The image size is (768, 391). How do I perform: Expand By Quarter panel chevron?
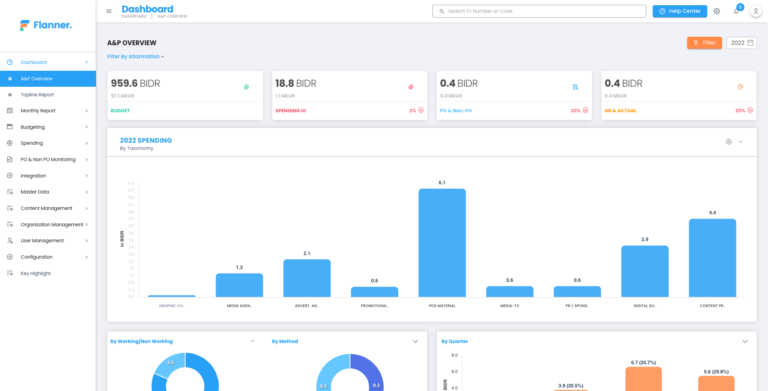(x=745, y=342)
